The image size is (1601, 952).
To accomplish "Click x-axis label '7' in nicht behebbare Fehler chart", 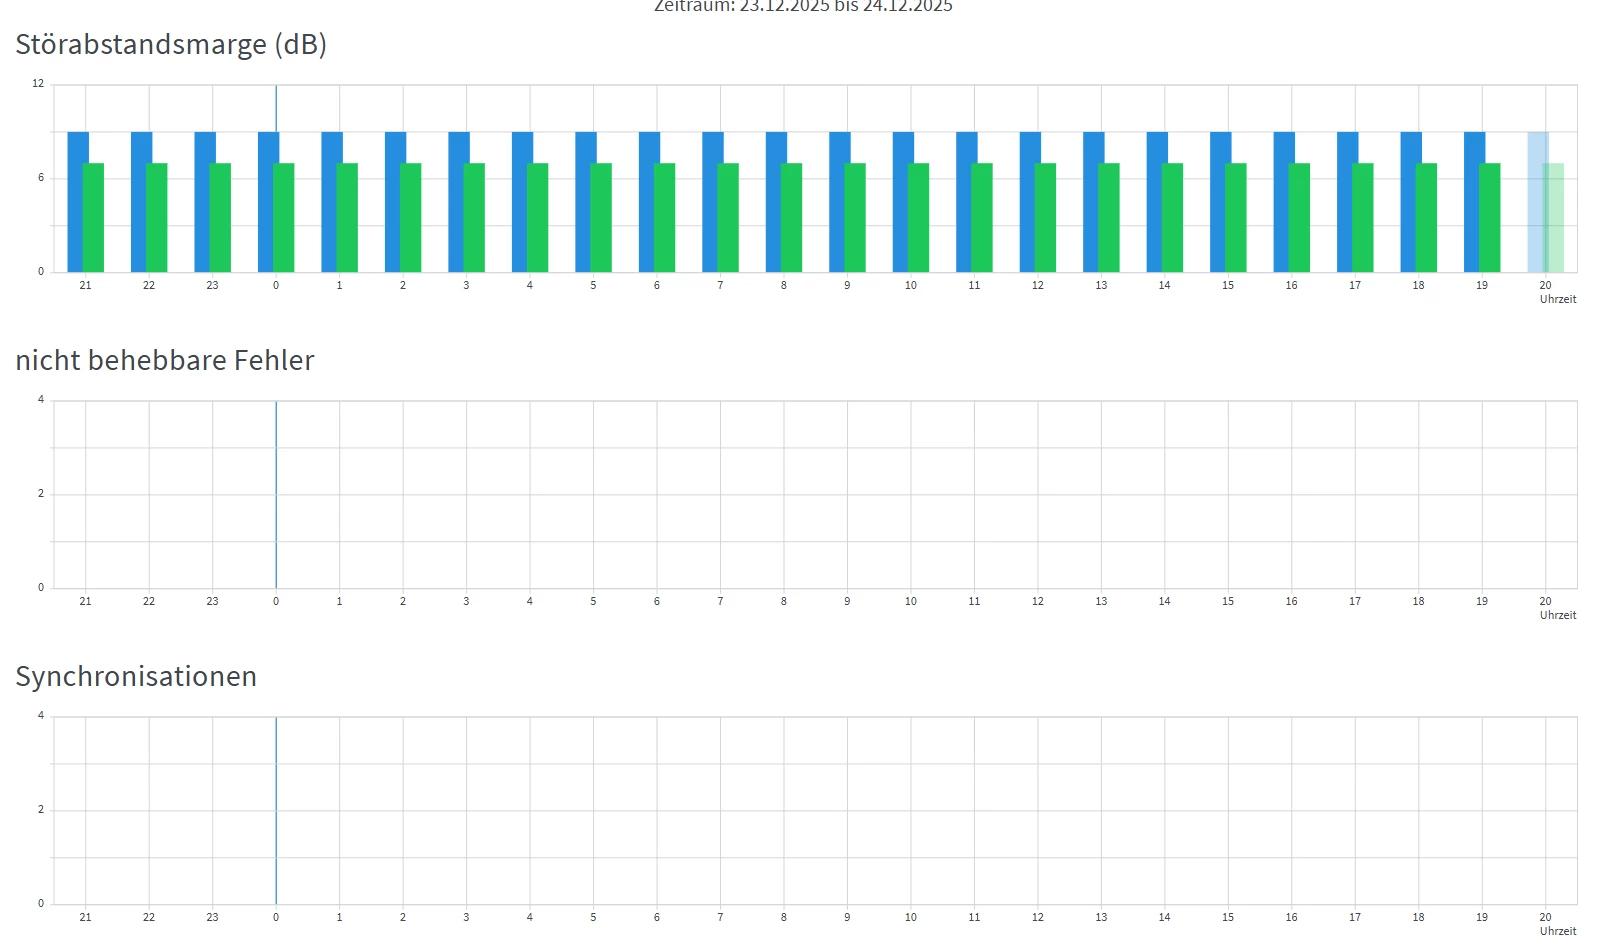I will pyautogui.click(x=720, y=602).
